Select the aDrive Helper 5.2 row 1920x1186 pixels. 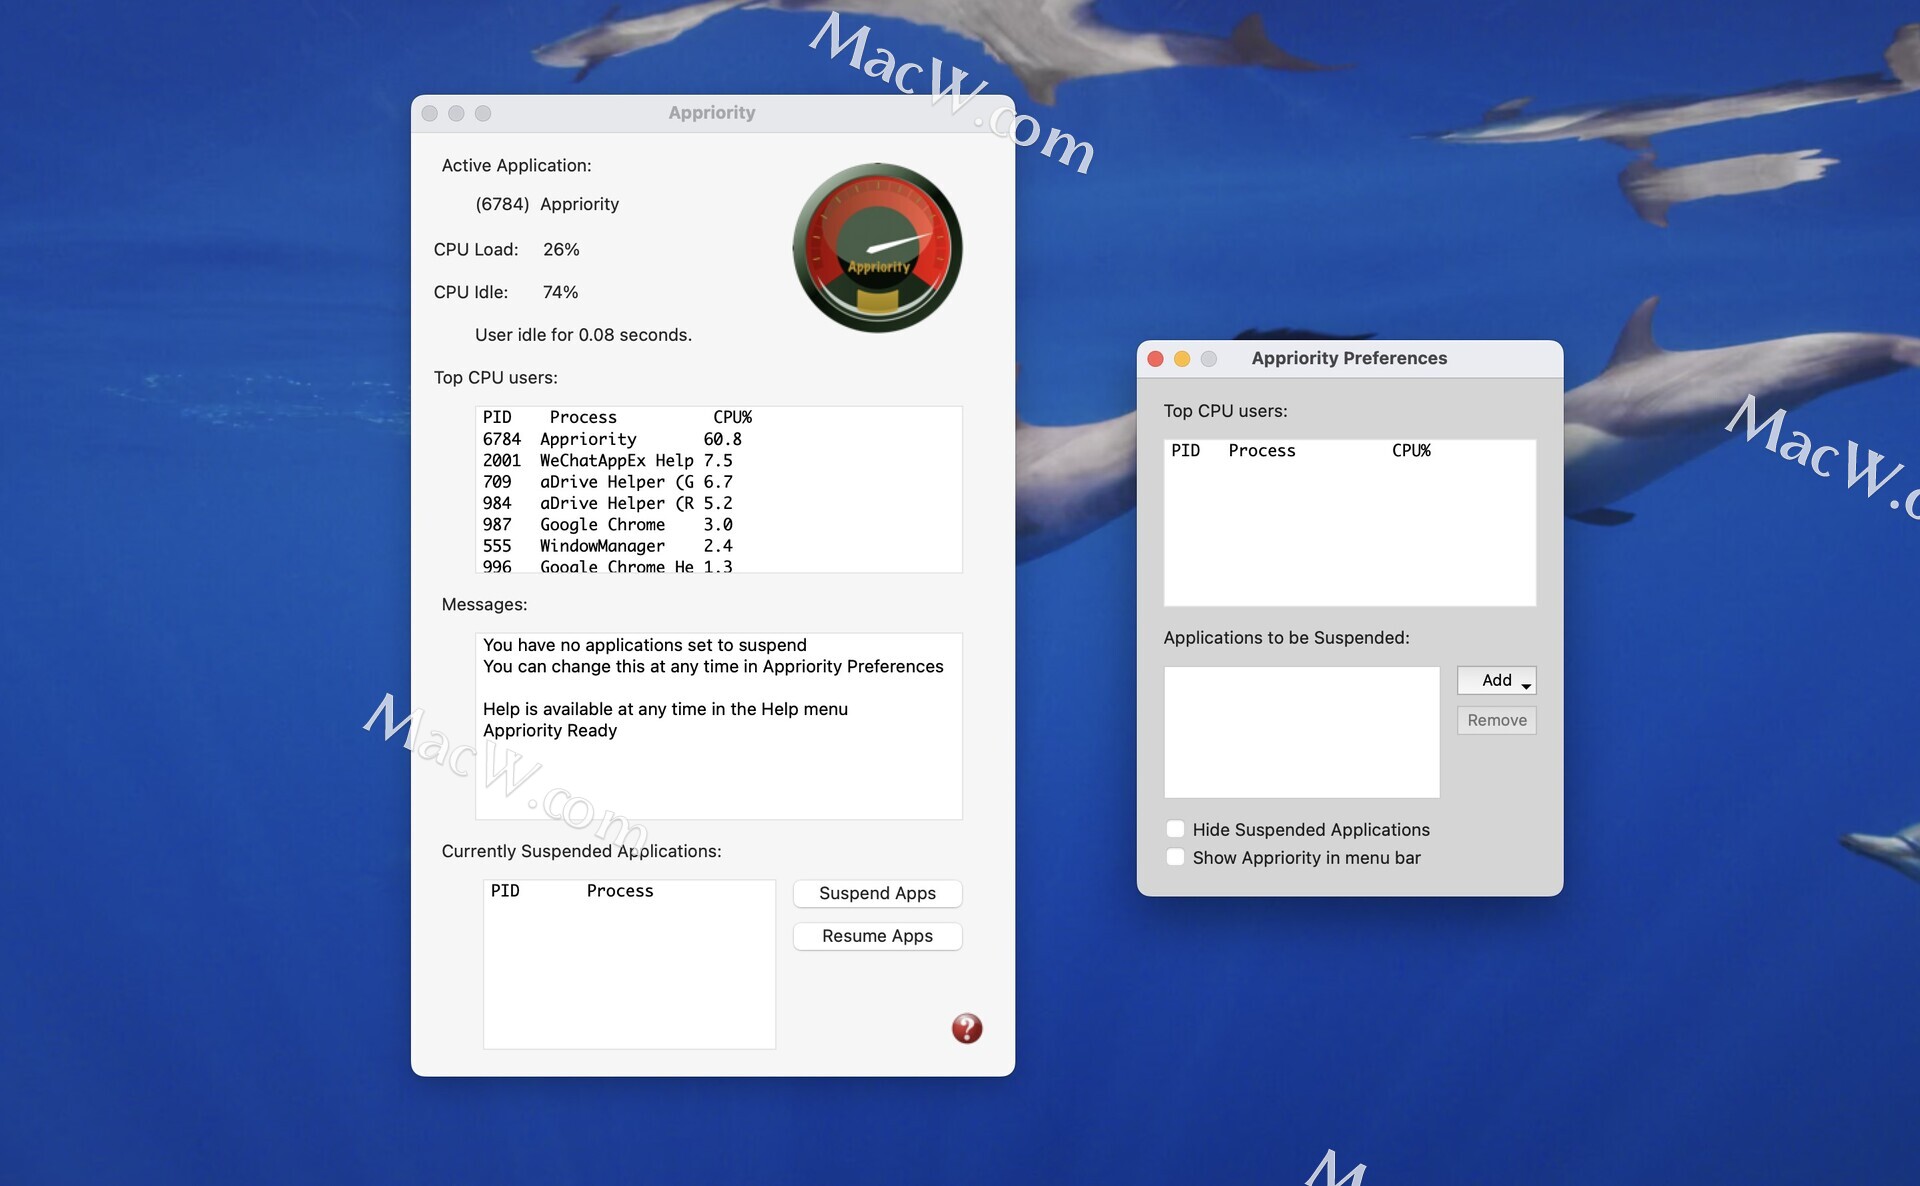tap(718, 503)
